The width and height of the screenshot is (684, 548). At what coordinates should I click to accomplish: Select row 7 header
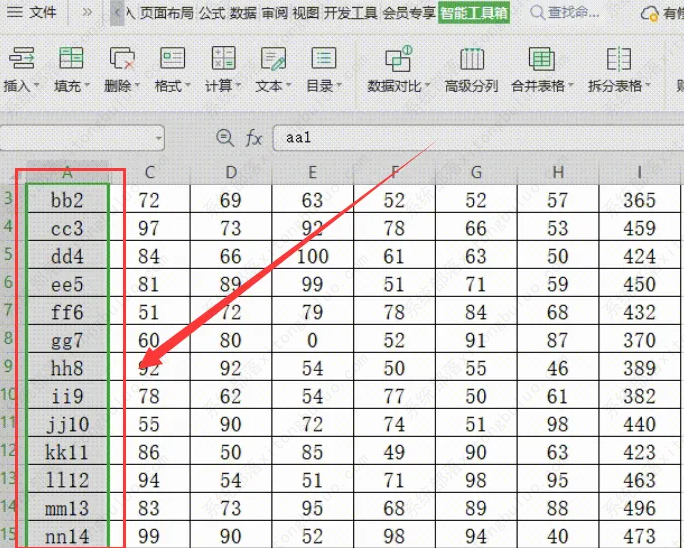[9, 310]
